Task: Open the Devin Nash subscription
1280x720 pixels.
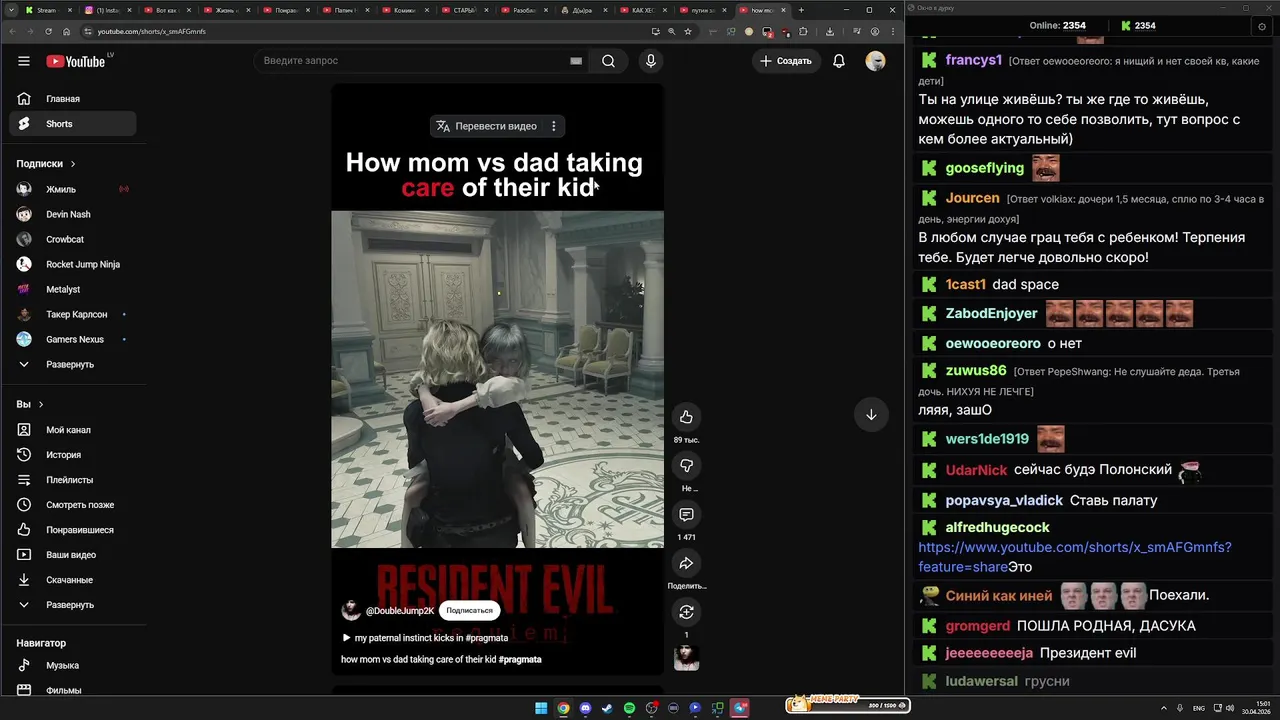Action: 73,214
